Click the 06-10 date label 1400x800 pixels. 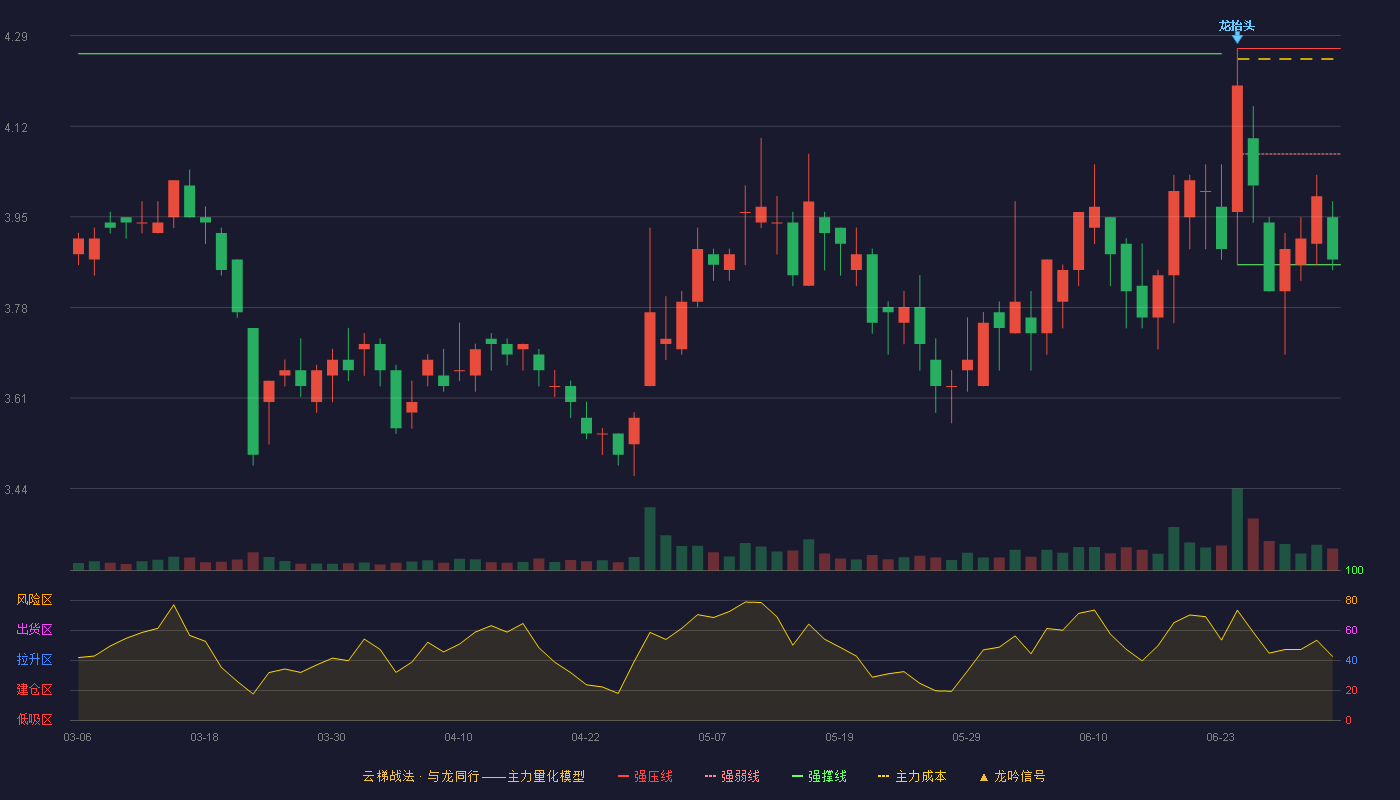[x=1093, y=737]
